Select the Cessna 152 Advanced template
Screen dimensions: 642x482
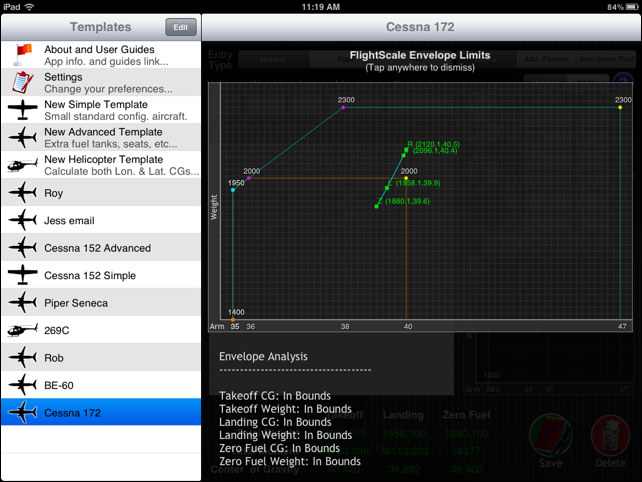coord(100,248)
